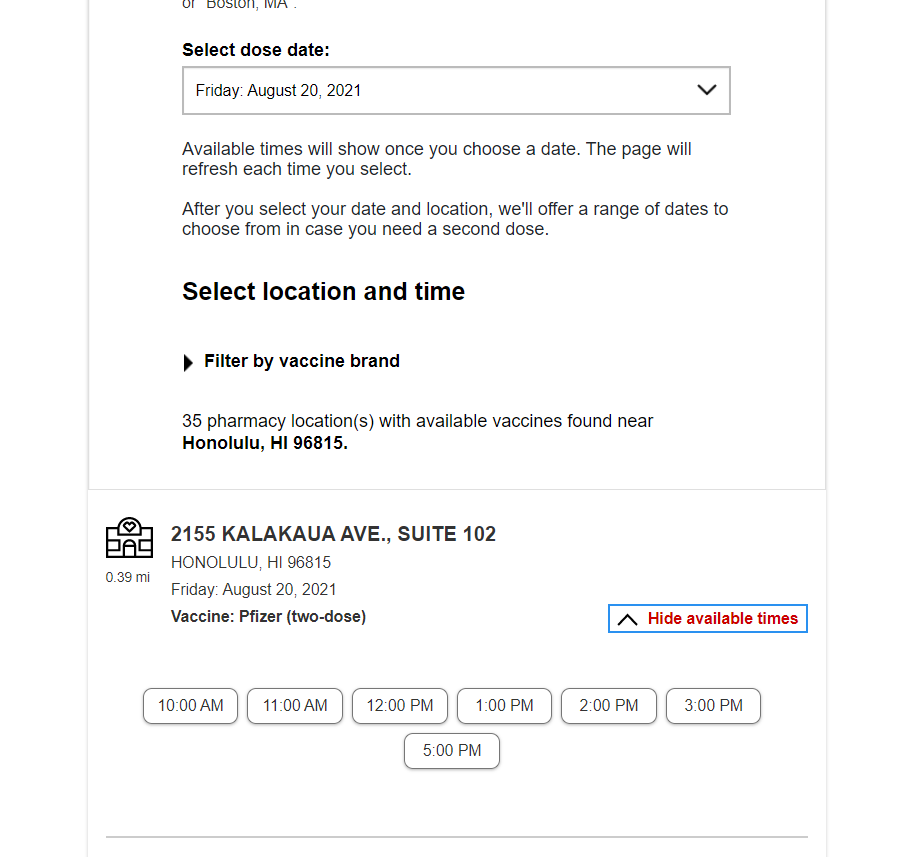Pick the 1:00 PM appointment slot

[504, 706]
